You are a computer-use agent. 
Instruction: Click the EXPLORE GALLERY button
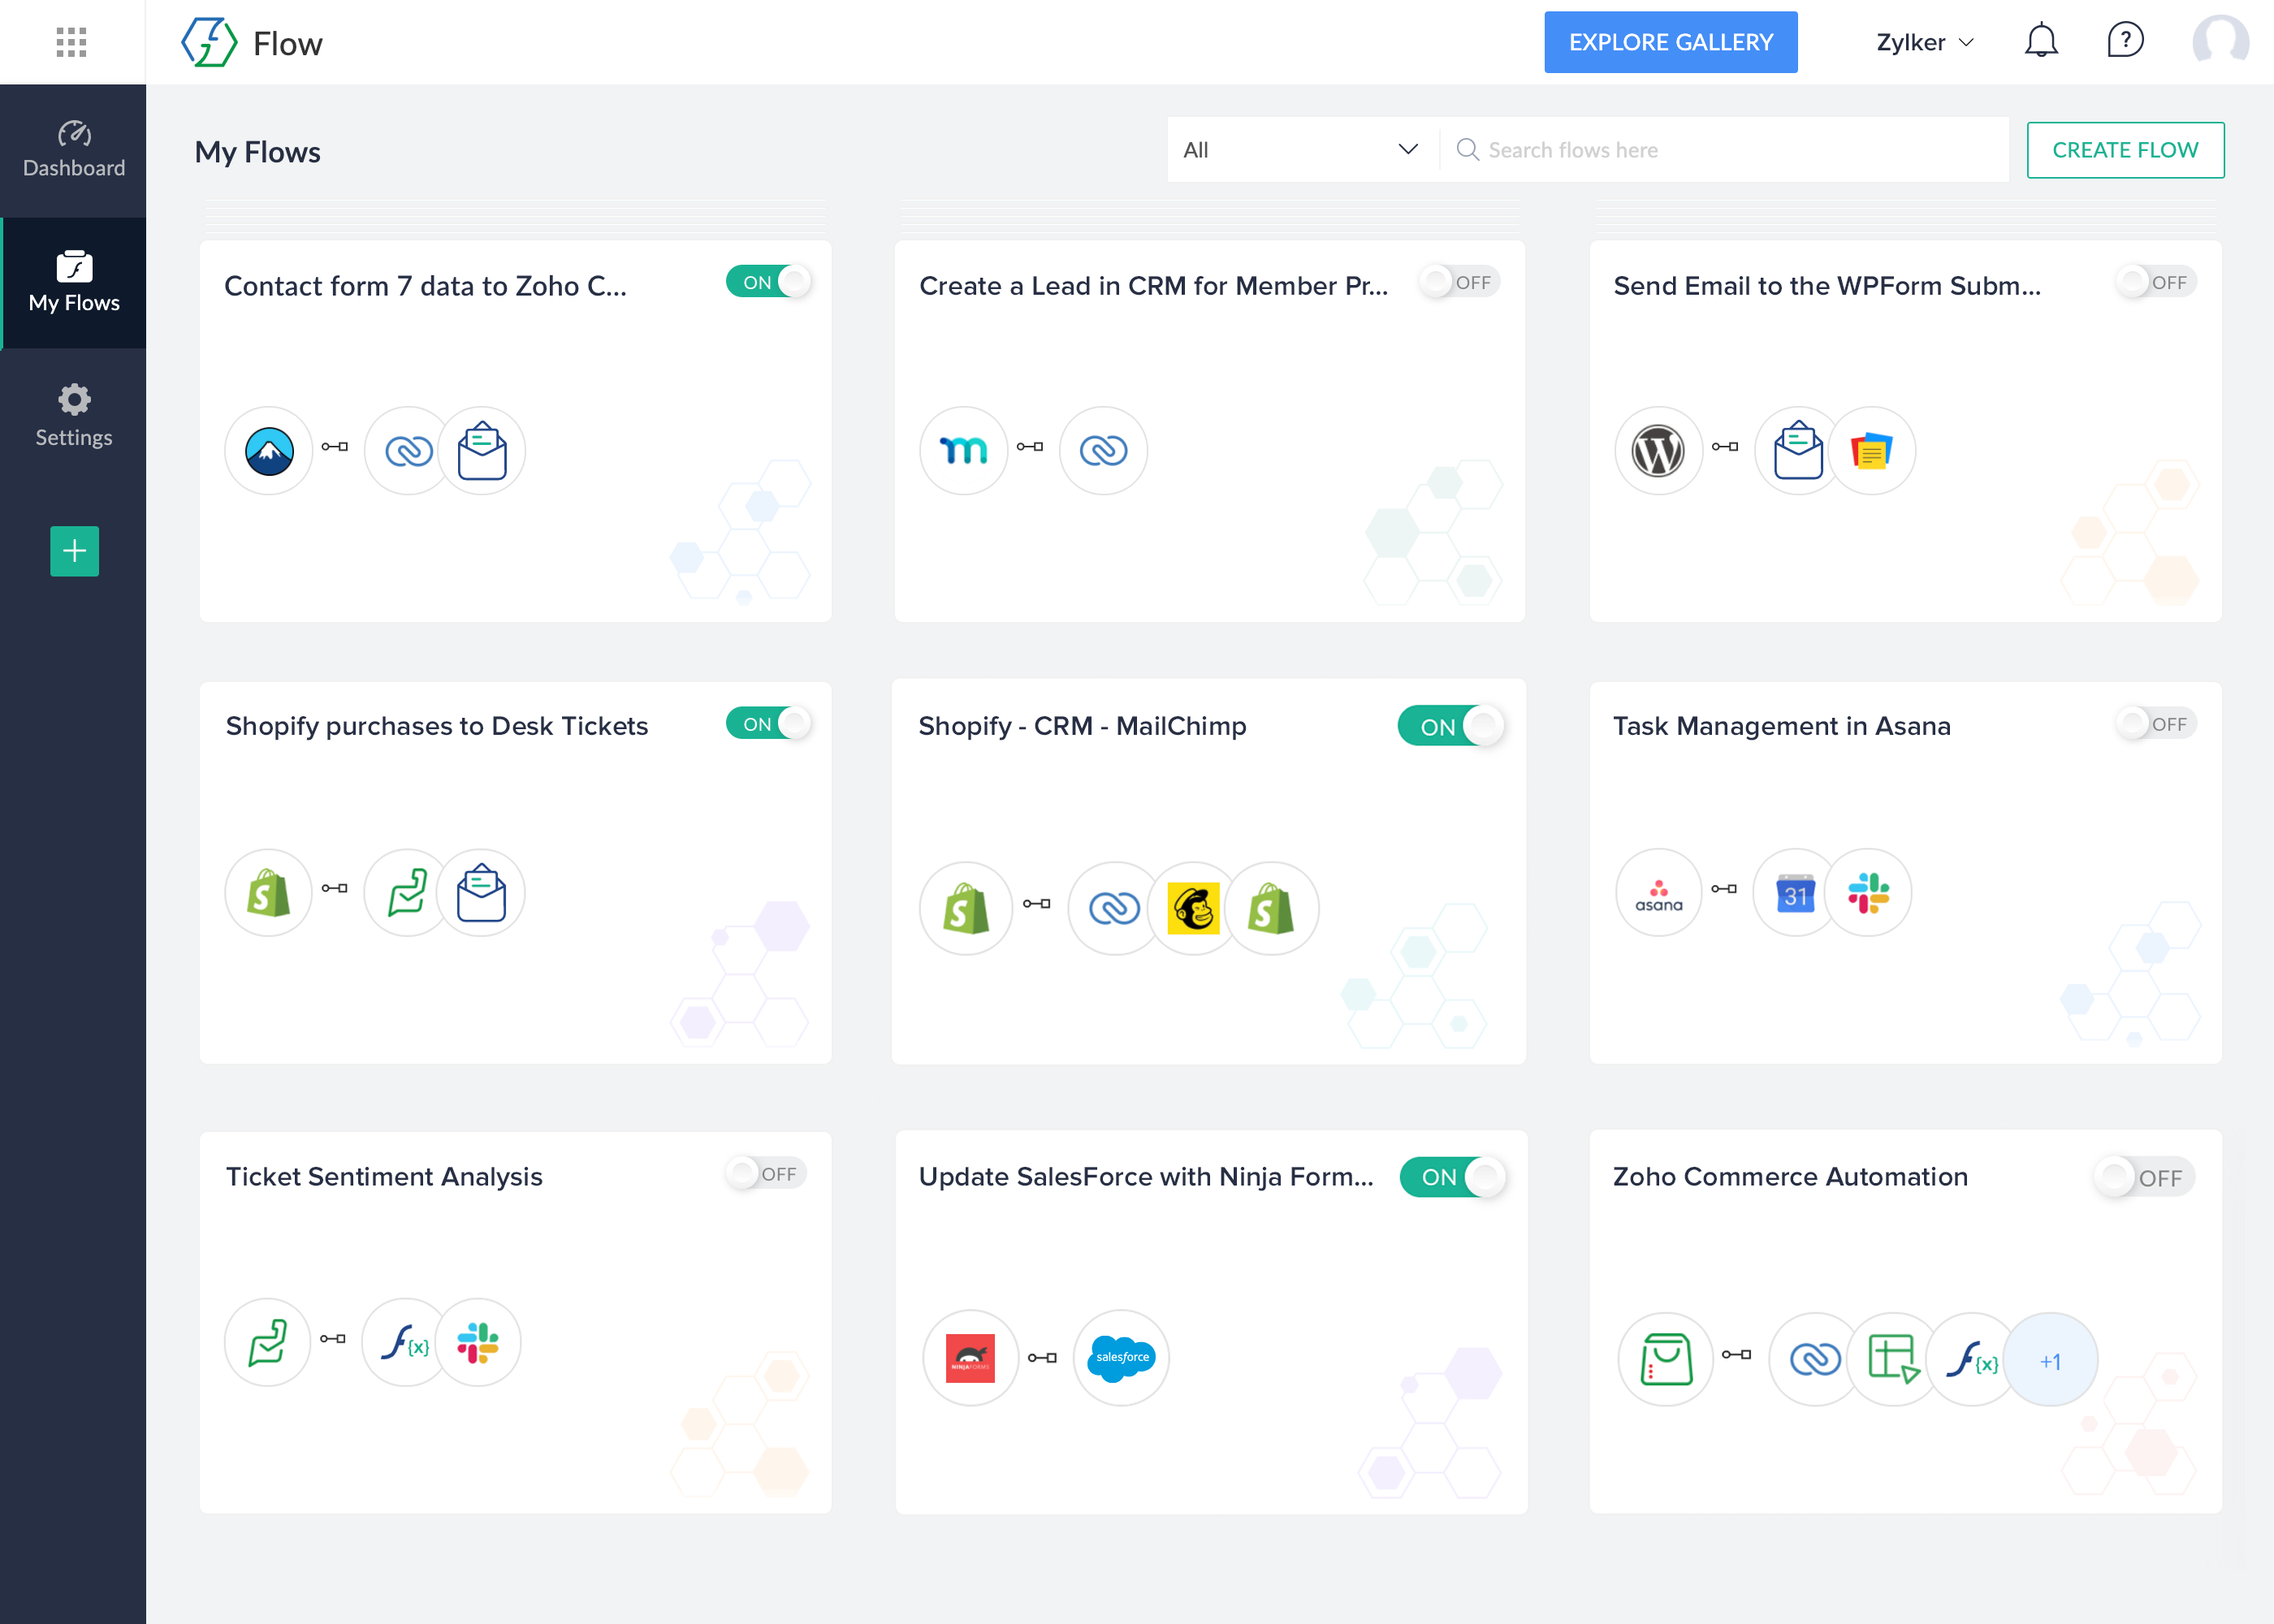tap(1670, 42)
